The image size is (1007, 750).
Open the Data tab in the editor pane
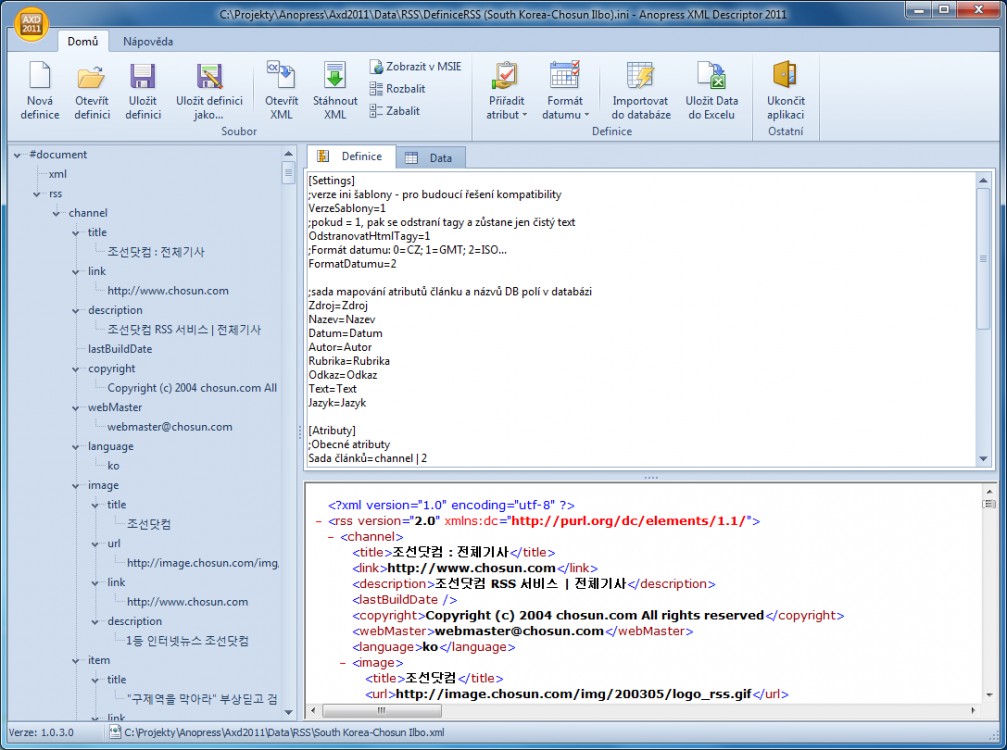(432, 157)
